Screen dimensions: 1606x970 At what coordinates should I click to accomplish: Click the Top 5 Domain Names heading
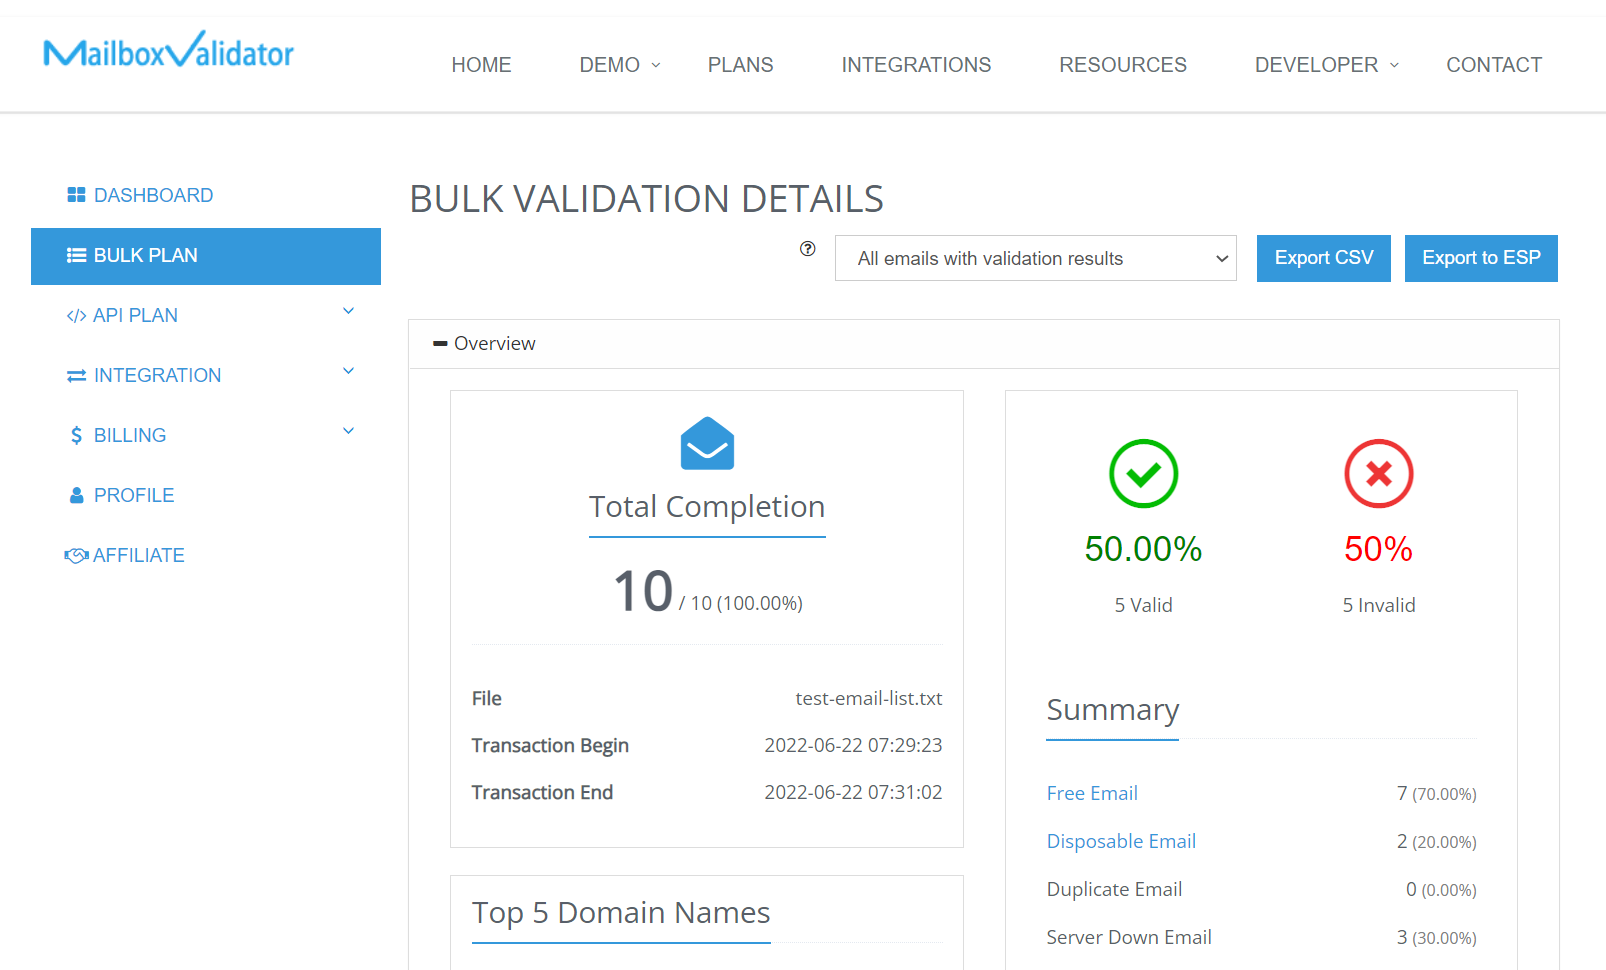[621, 913]
